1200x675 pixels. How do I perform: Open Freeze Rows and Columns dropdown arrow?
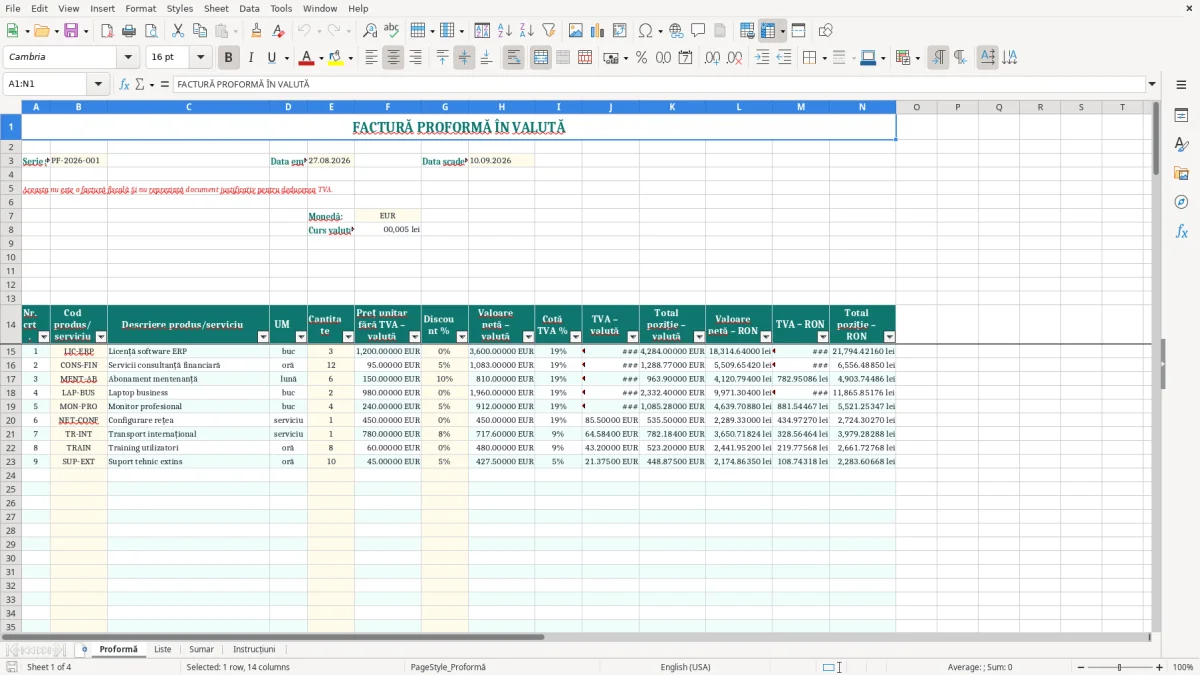[x=782, y=31]
